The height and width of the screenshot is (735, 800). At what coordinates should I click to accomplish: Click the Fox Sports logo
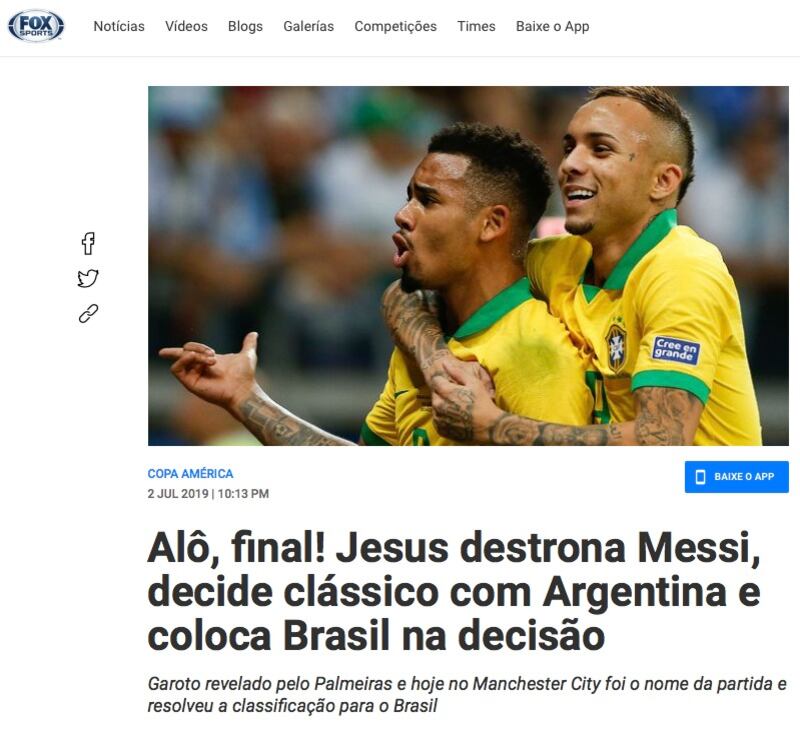point(36,26)
